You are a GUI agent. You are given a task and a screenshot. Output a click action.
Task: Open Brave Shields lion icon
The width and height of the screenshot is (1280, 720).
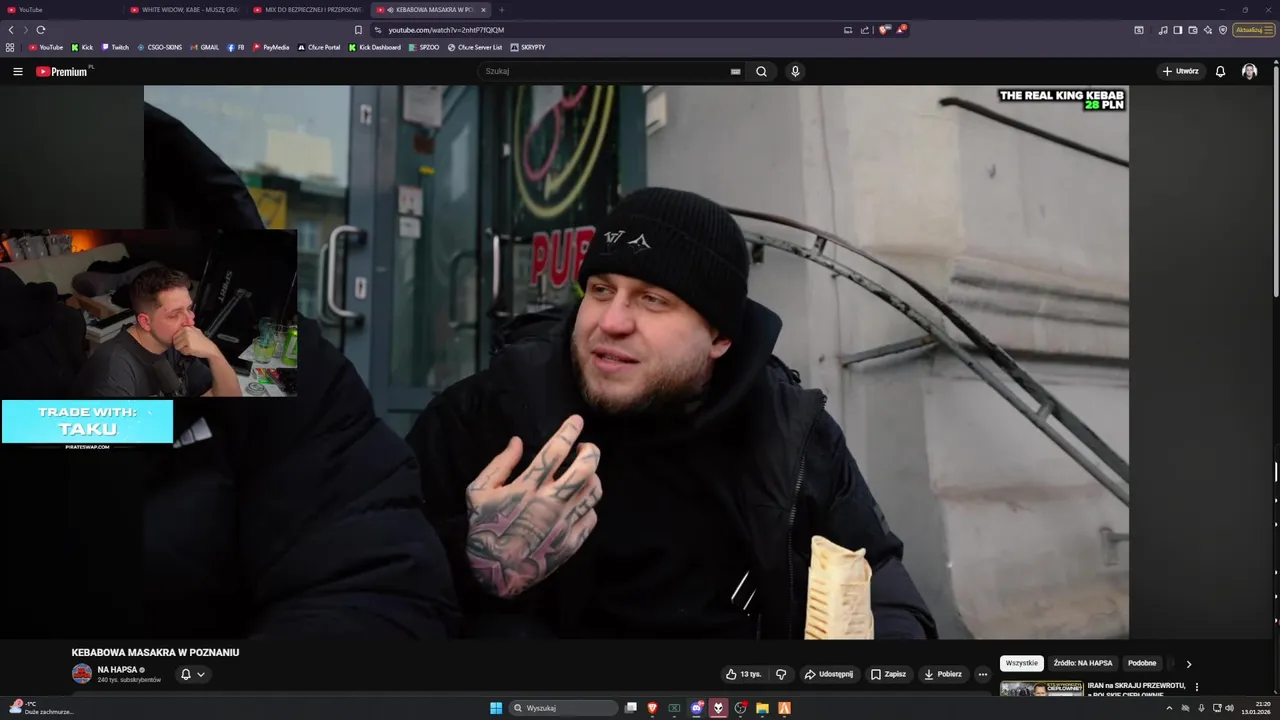click(x=883, y=30)
